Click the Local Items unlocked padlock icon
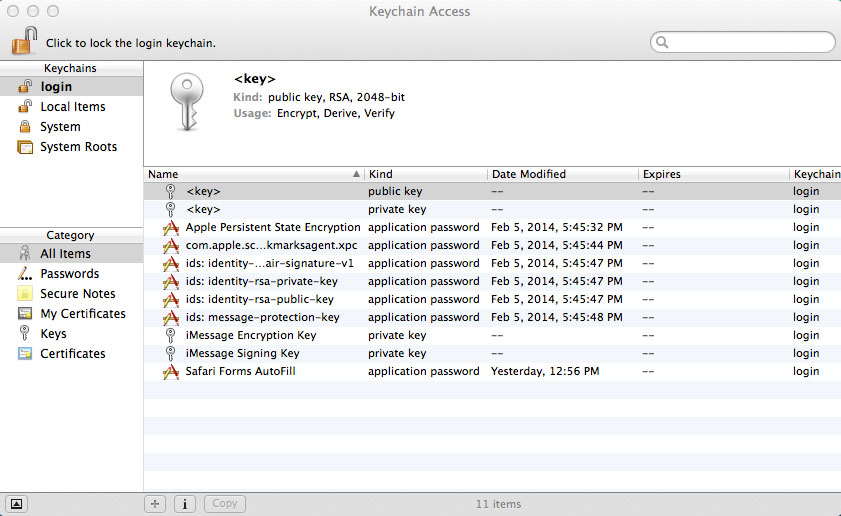 25,106
